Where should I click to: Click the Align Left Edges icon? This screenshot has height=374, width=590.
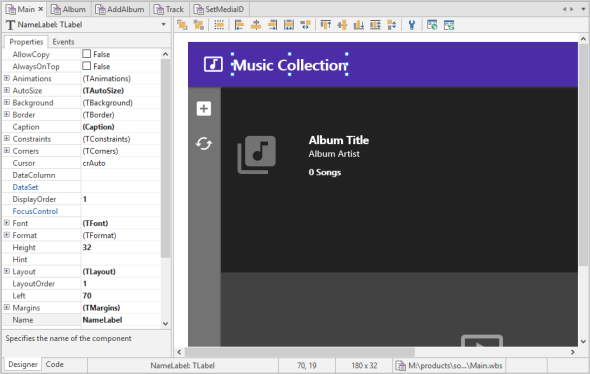pos(239,25)
